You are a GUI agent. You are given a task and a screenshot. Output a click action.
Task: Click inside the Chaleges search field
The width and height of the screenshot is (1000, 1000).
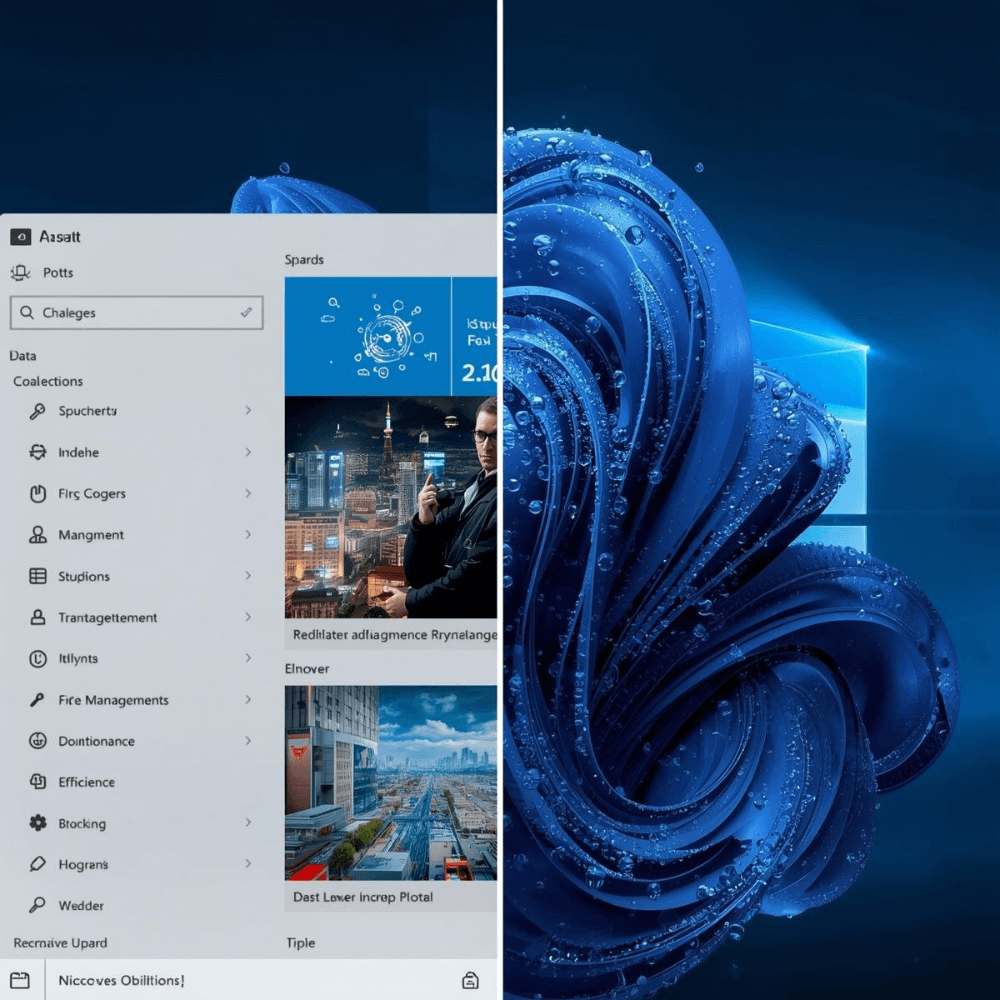(x=135, y=313)
